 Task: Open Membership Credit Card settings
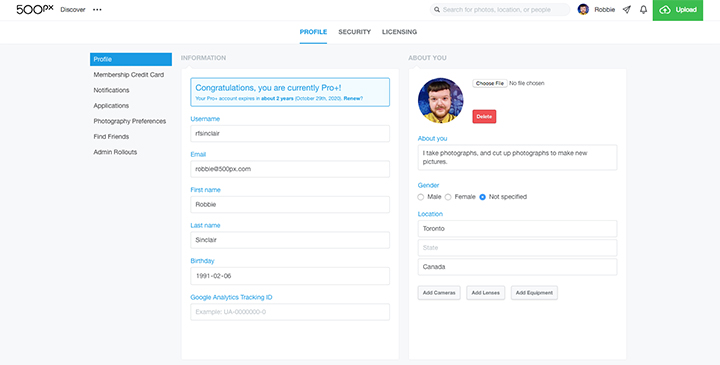pyautogui.click(x=129, y=75)
